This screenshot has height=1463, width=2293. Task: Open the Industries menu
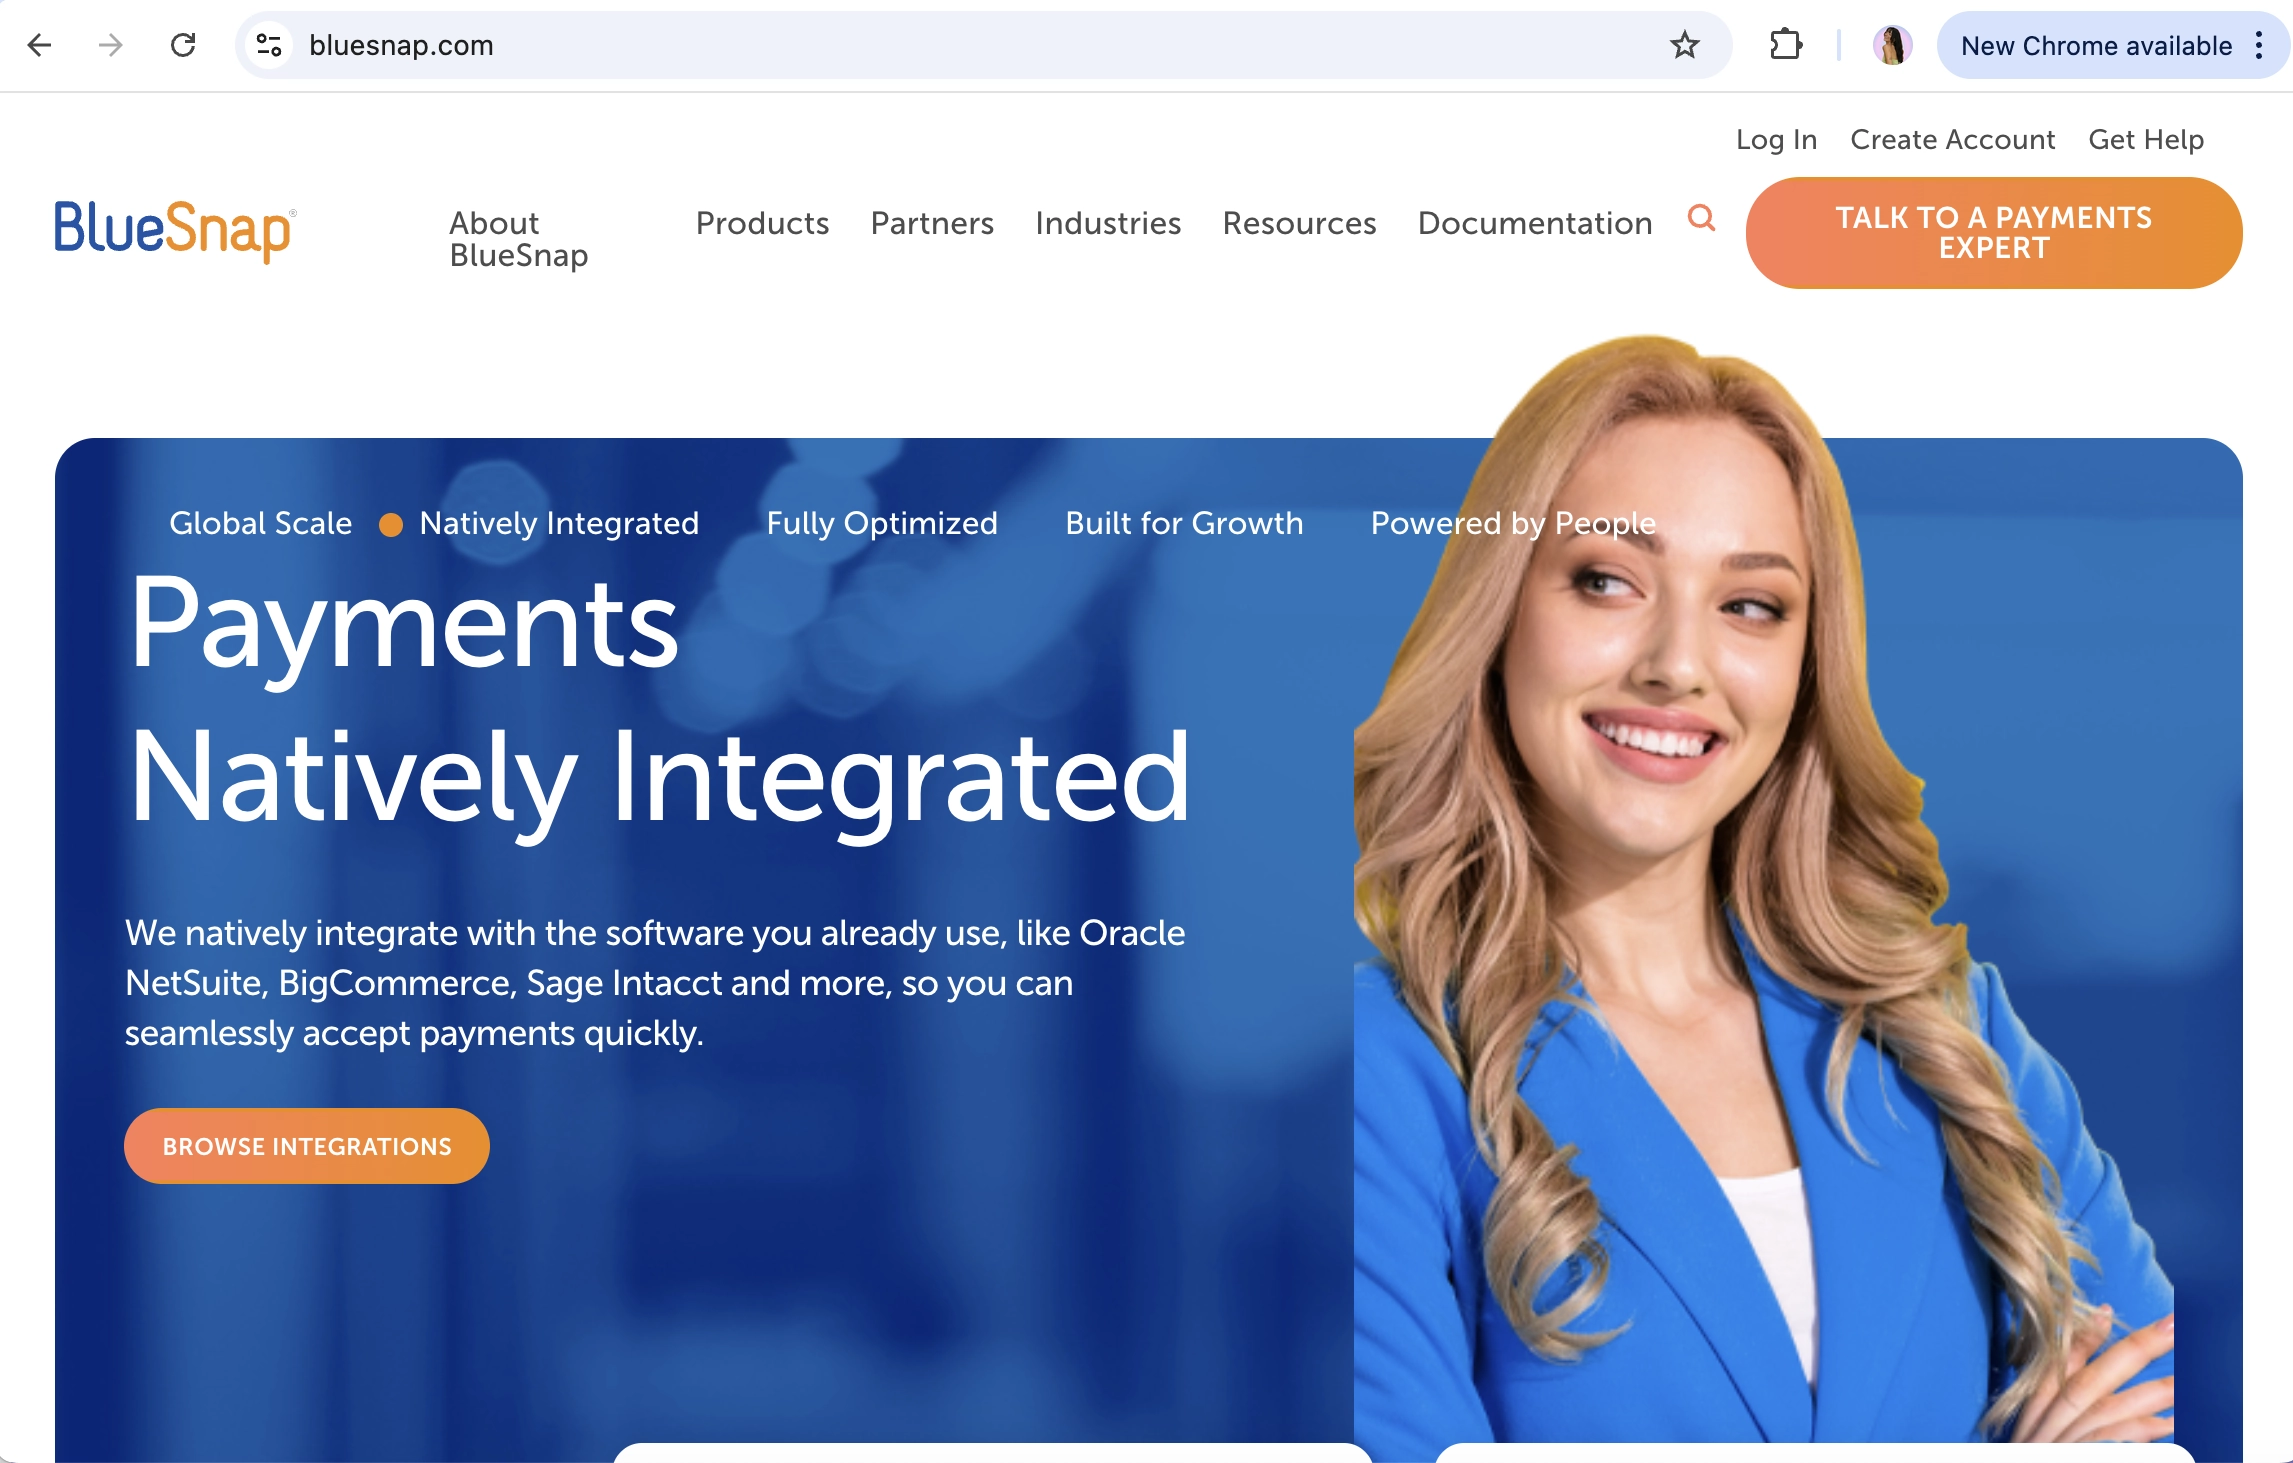[x=1108, y=223]
